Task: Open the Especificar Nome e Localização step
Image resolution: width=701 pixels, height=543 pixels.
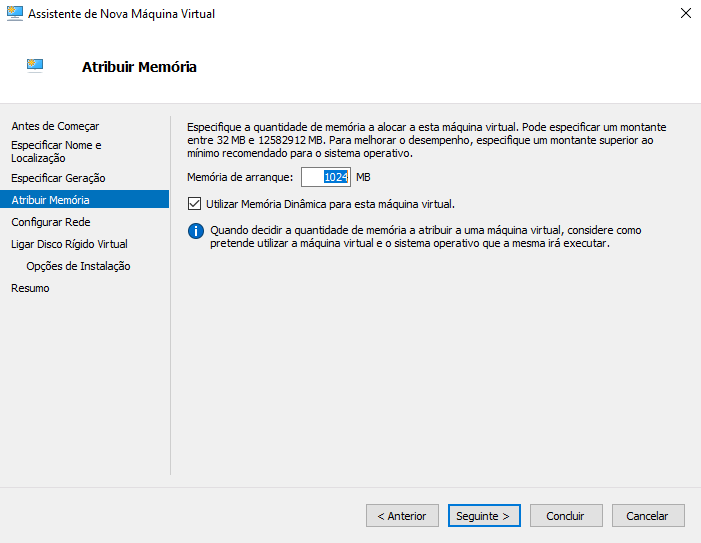Action: tap(56, 151)
